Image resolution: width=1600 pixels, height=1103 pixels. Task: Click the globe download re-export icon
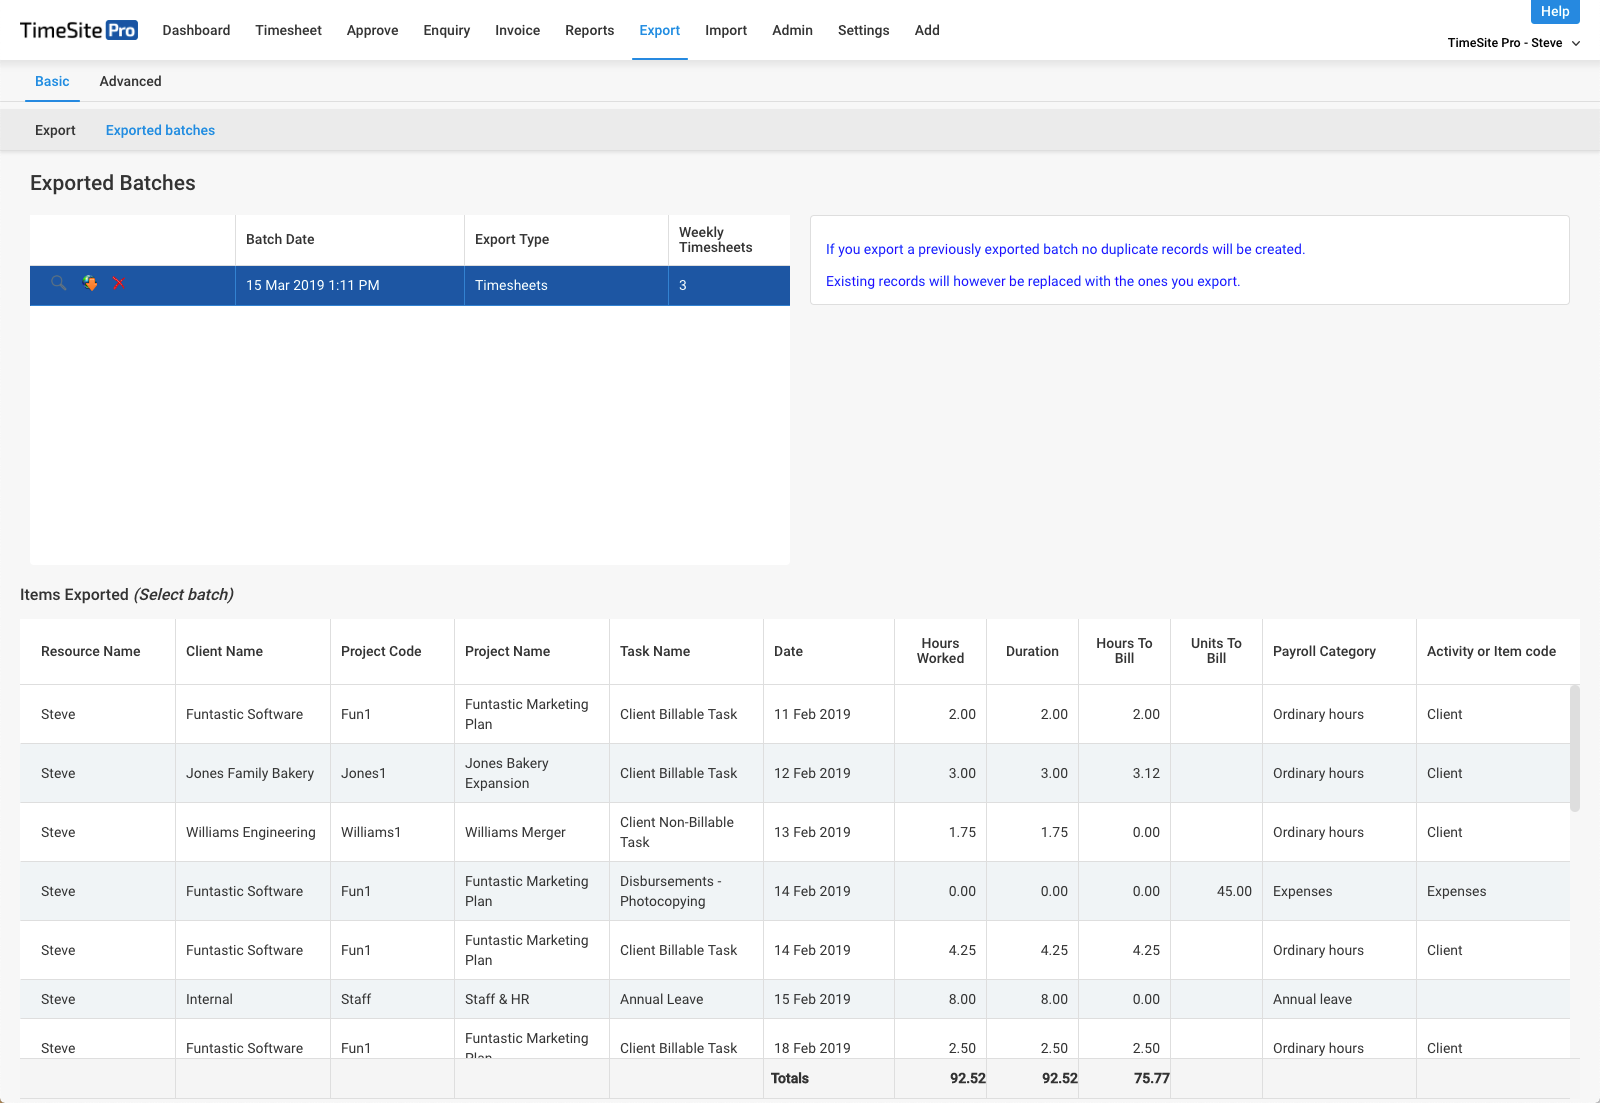tap(90, 284)
